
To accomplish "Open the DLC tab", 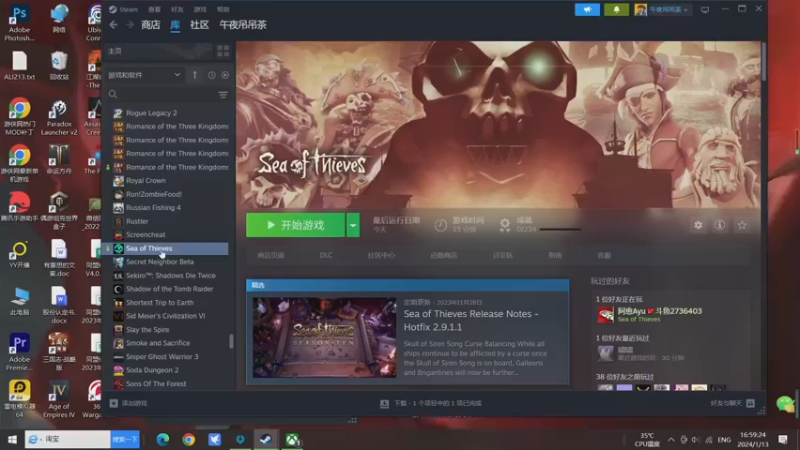I will pos(326,255).
